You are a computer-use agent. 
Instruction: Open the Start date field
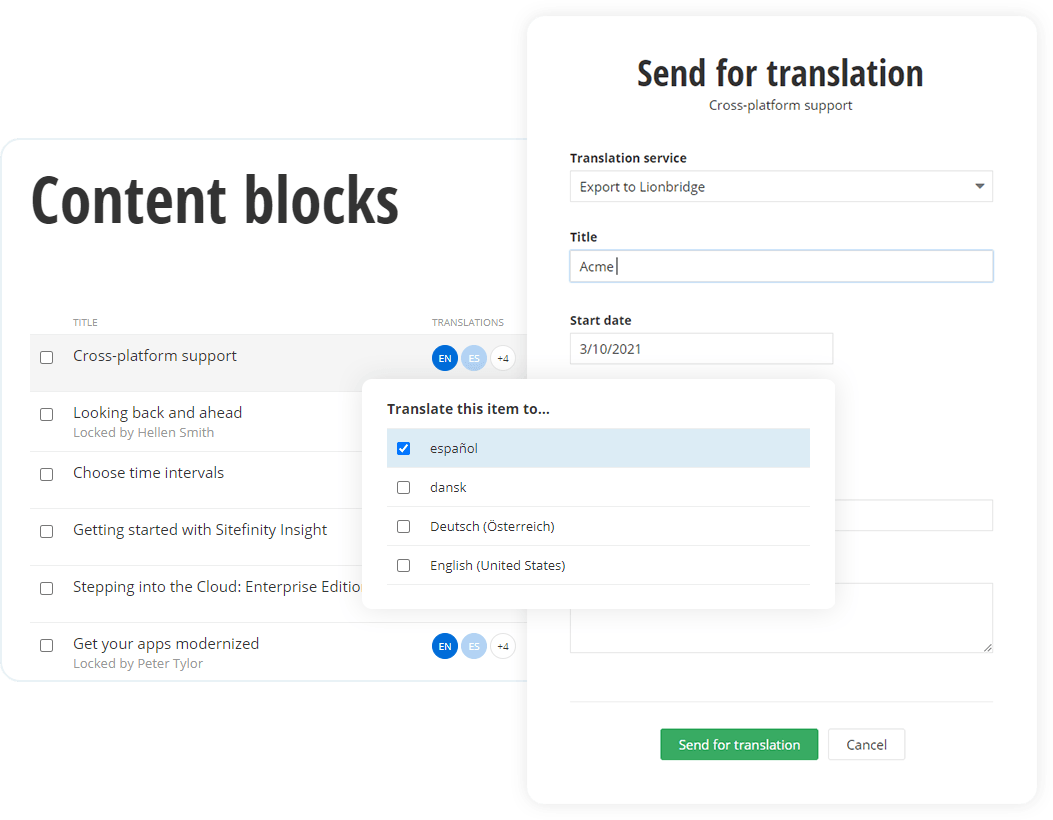701,348
